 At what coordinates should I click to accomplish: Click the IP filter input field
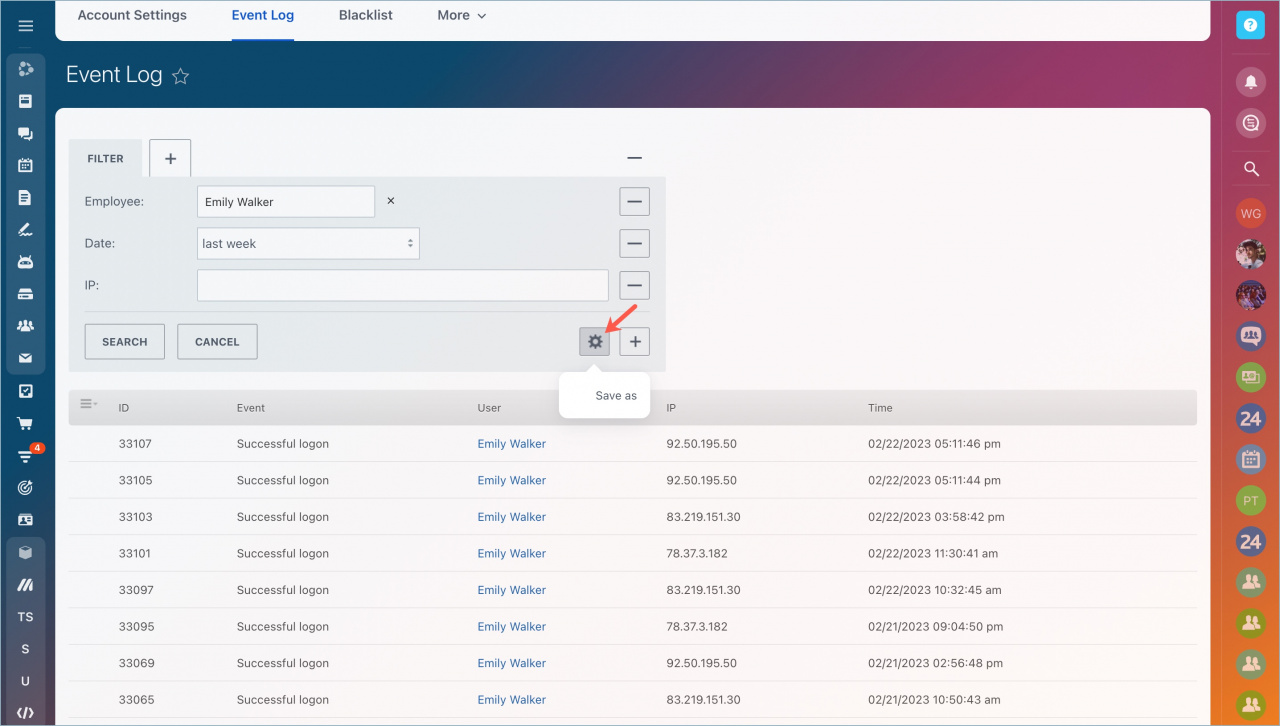pos(403,285)
